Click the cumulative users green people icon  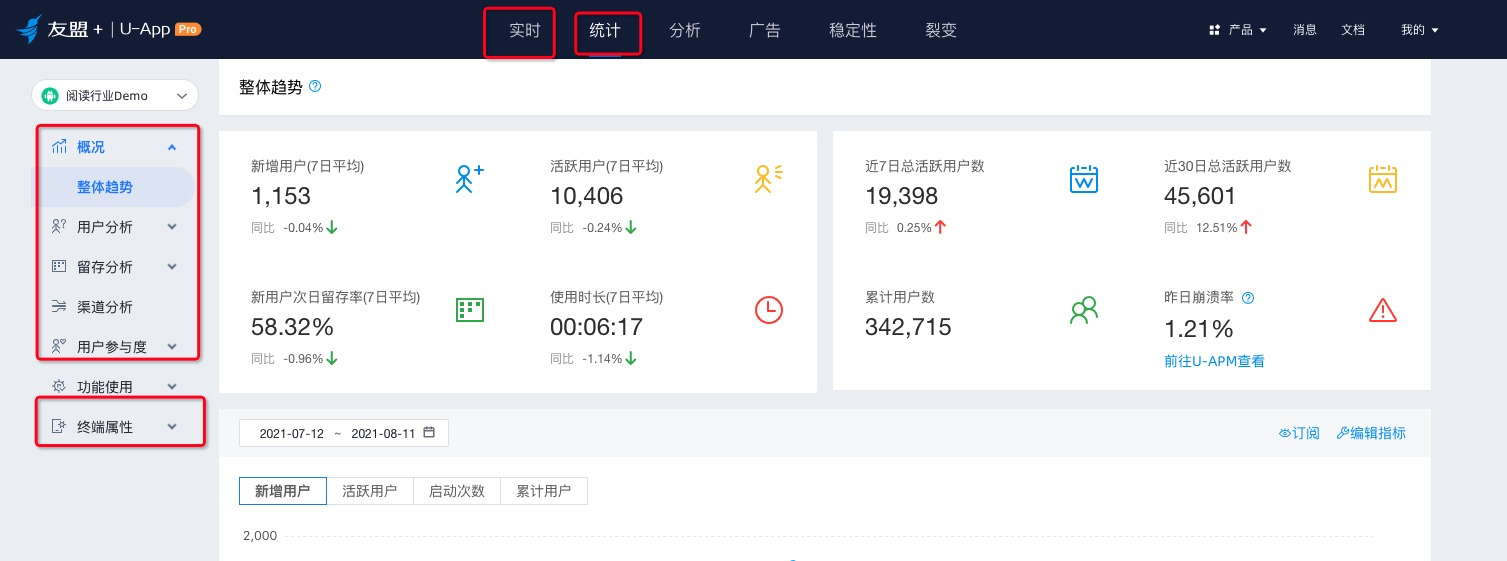(1084, 310)
